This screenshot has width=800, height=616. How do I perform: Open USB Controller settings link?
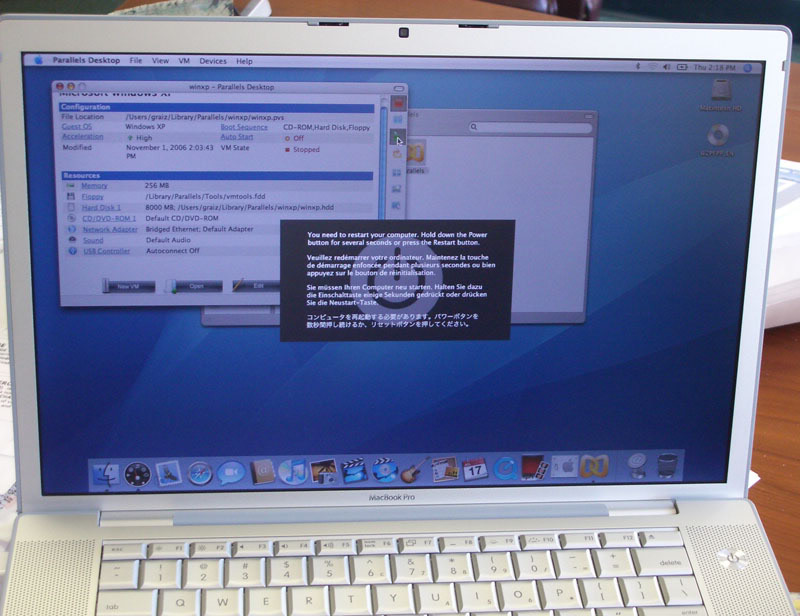tap(107, 251)
